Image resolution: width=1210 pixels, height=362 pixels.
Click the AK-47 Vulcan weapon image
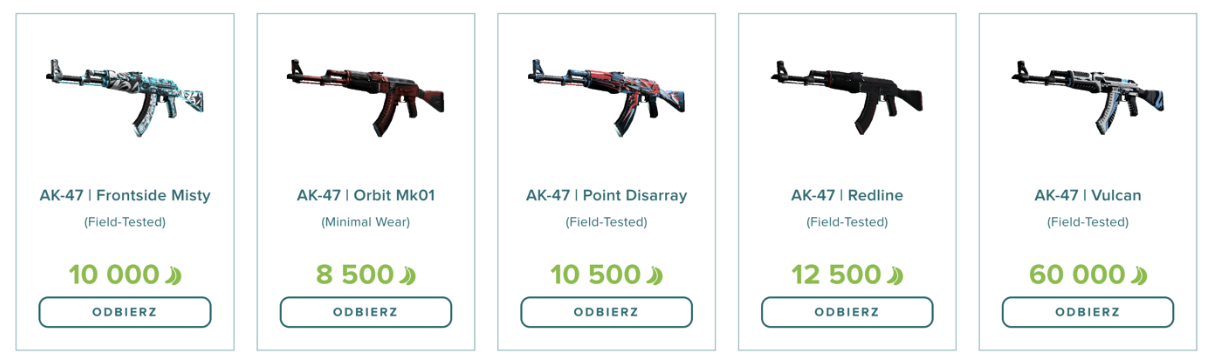[1088, 94]
